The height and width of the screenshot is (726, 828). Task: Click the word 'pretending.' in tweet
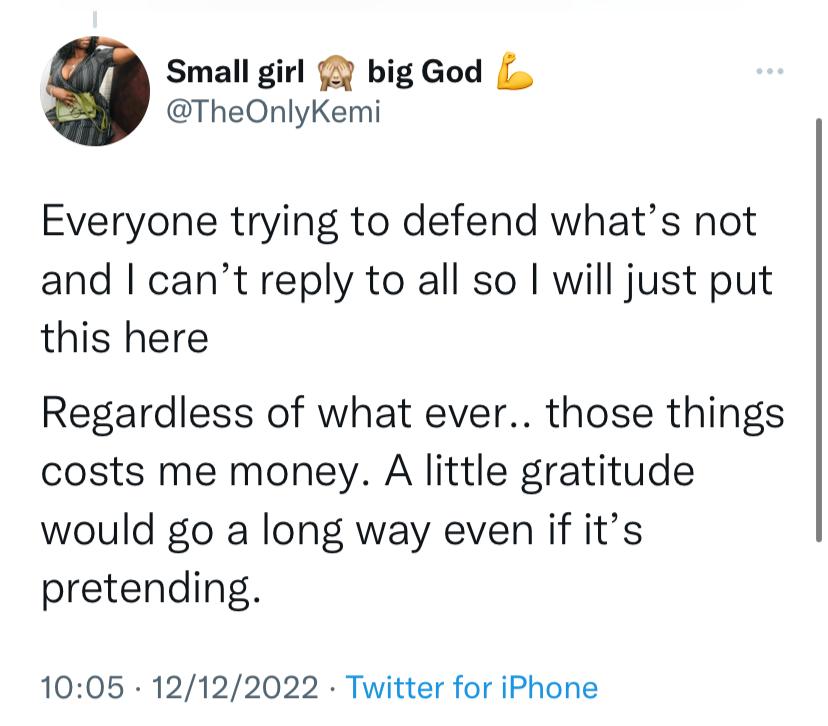click(x=151, y=590)
